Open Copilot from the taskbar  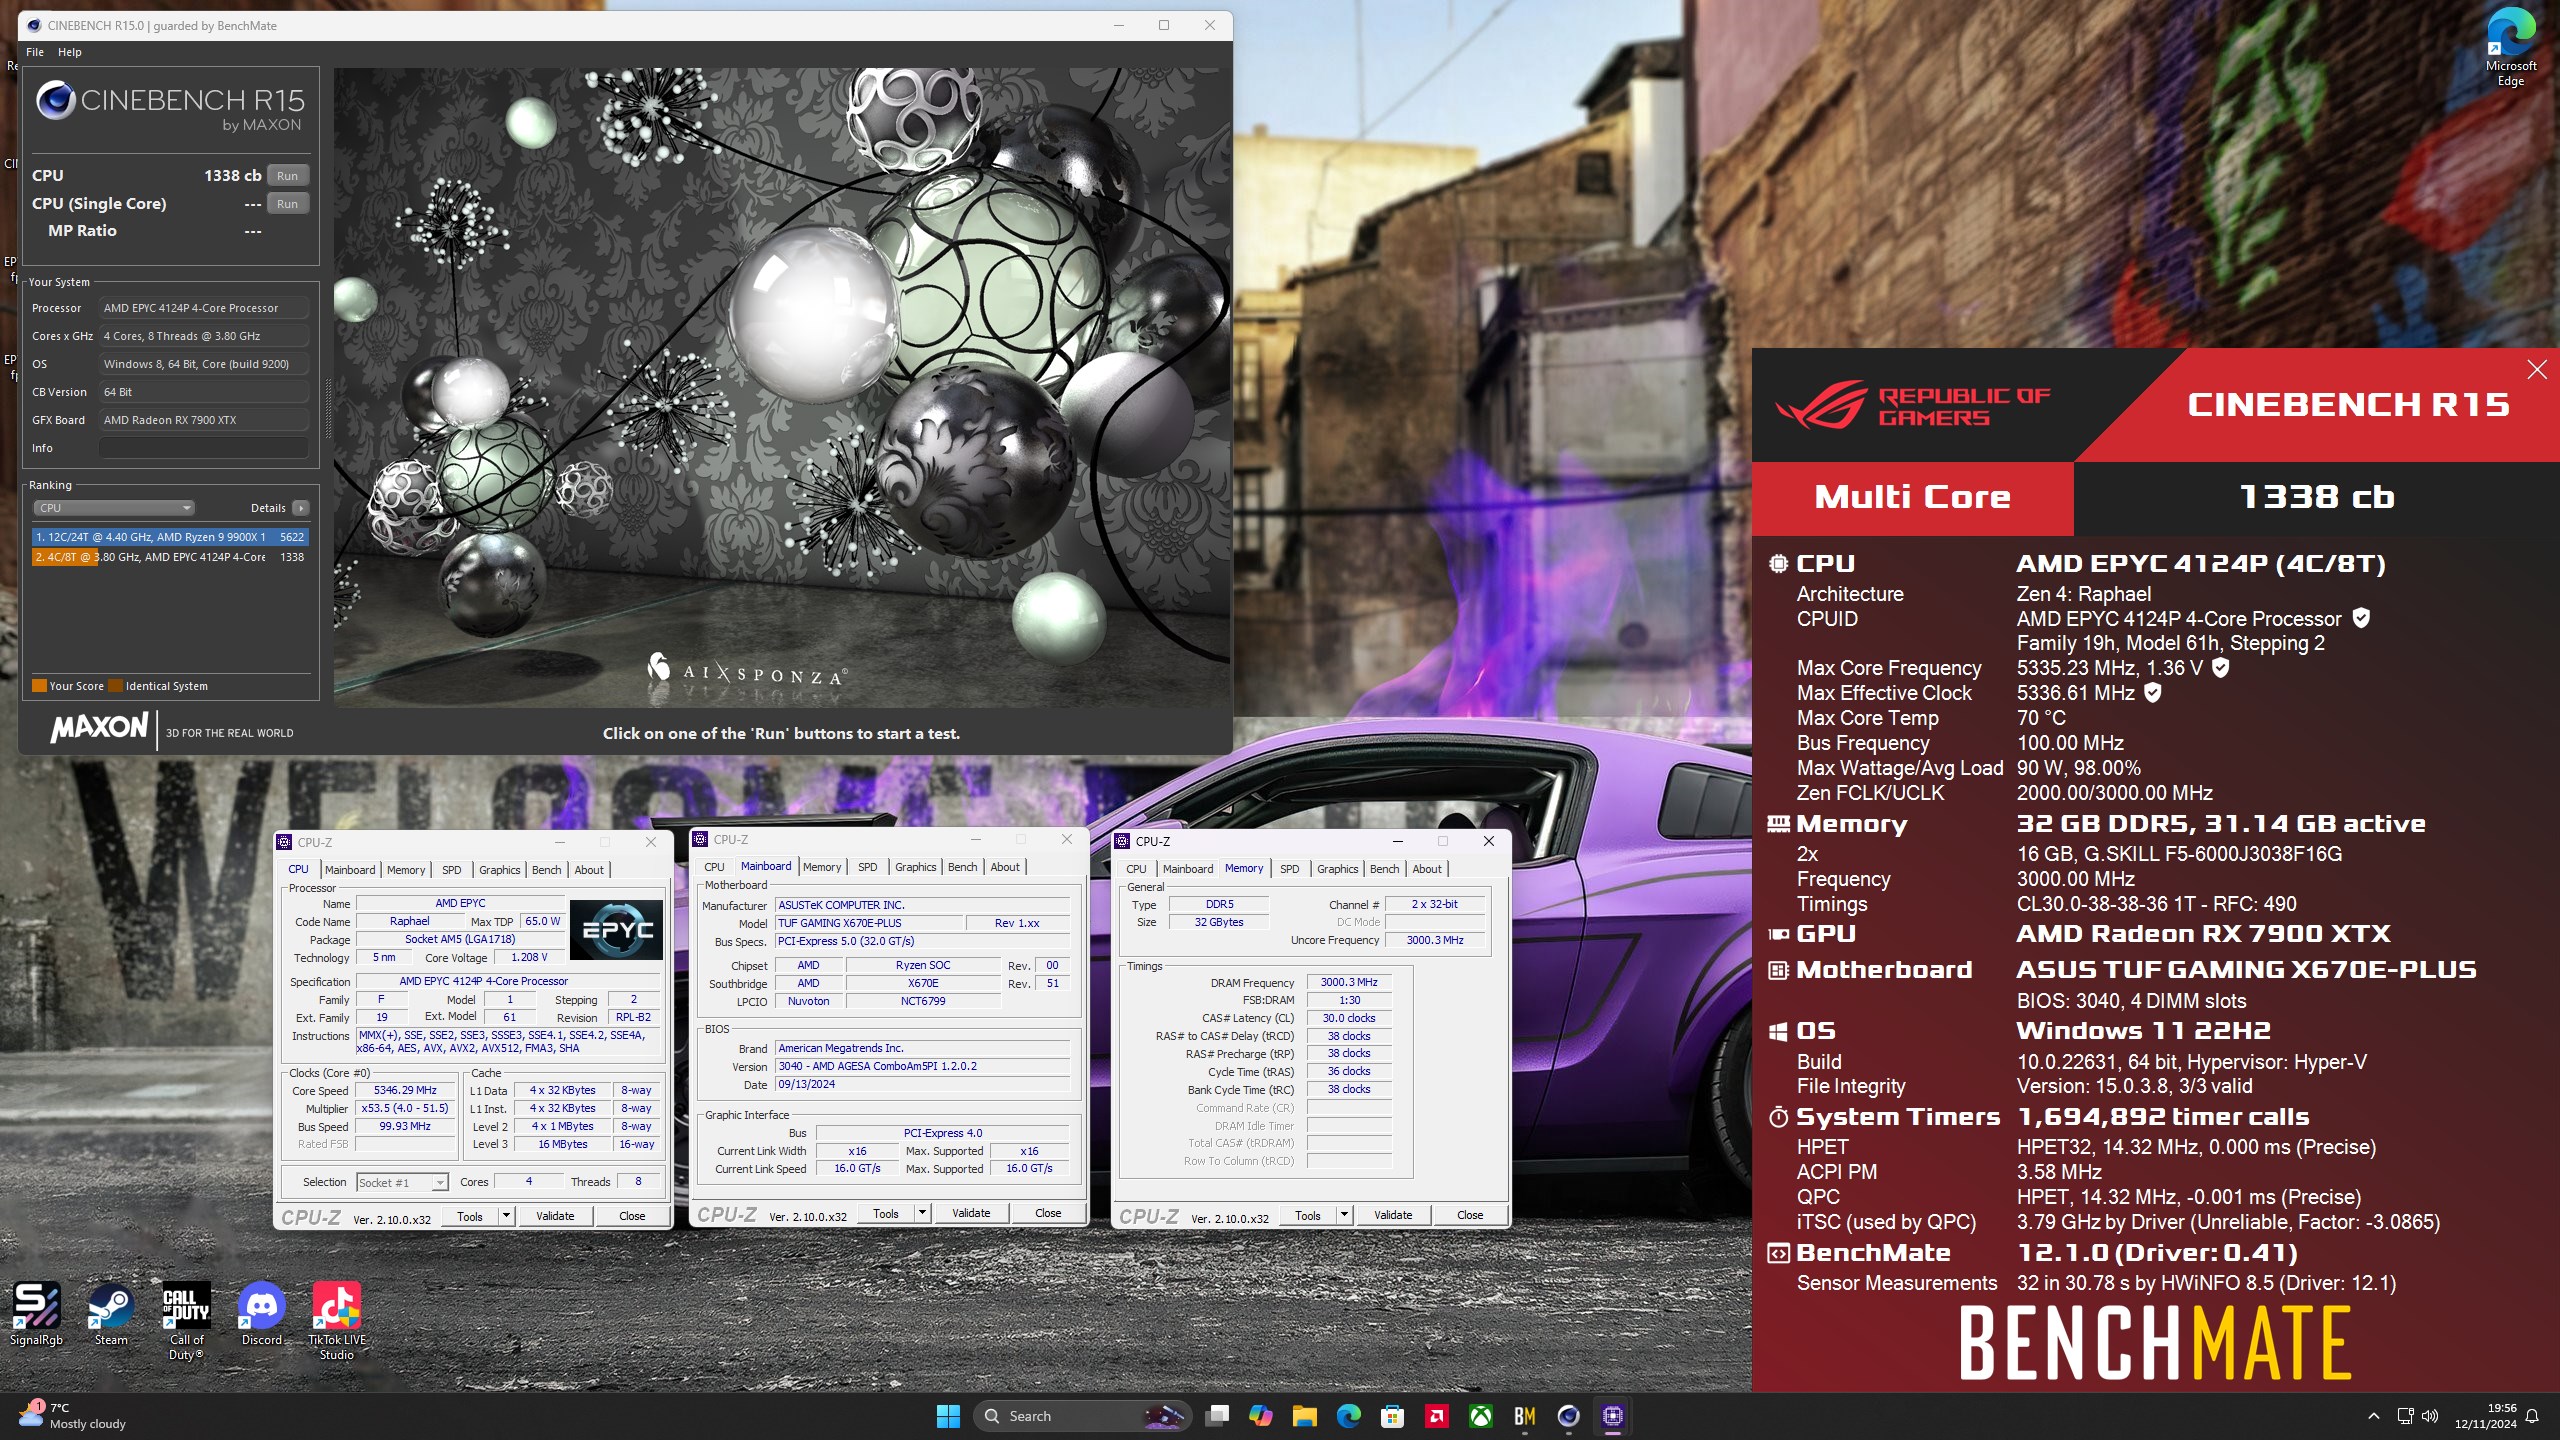pyautogui.click(x=1261, y=1416)
